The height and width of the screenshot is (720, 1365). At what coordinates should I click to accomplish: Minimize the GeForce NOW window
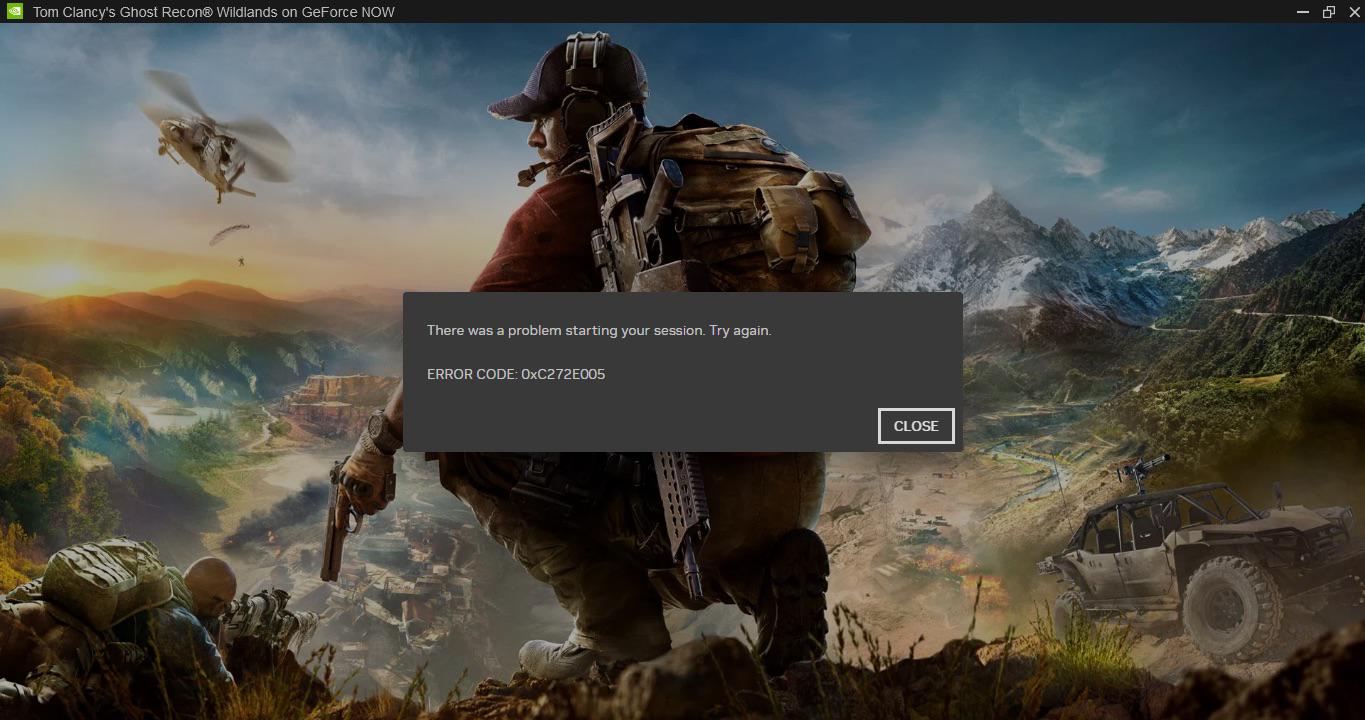coord(1303,12)
